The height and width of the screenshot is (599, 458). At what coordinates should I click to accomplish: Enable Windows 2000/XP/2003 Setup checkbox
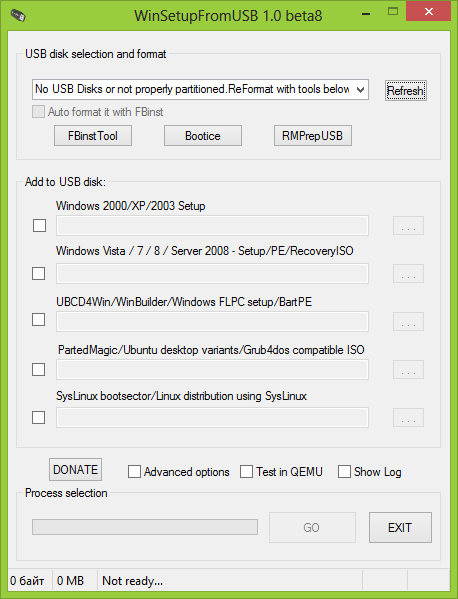pos(39,225)
